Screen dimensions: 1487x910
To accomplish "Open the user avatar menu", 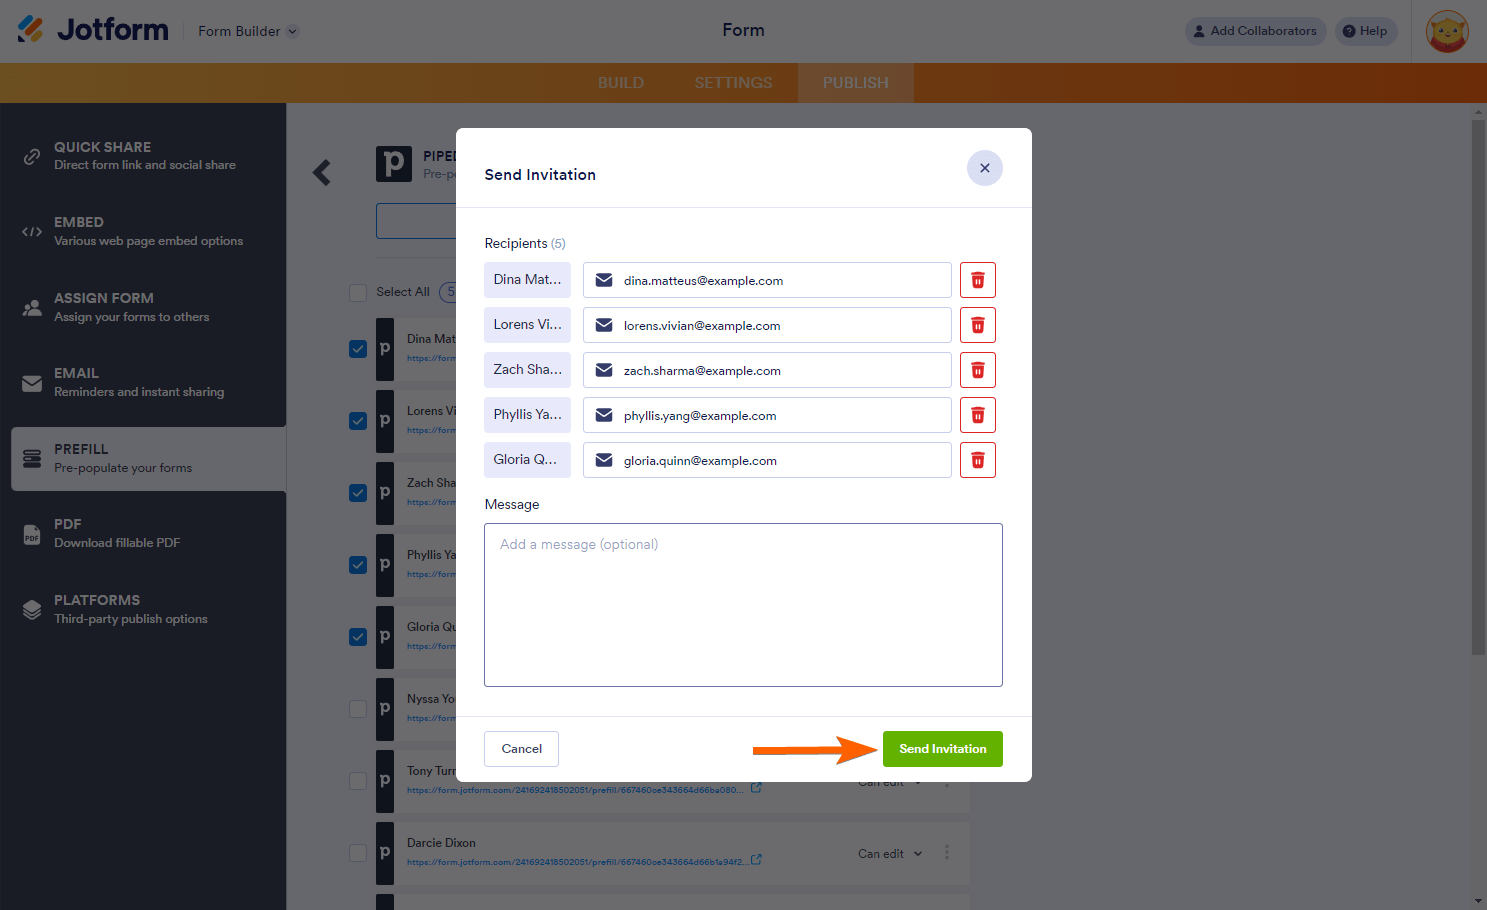I will (1446, 31).
